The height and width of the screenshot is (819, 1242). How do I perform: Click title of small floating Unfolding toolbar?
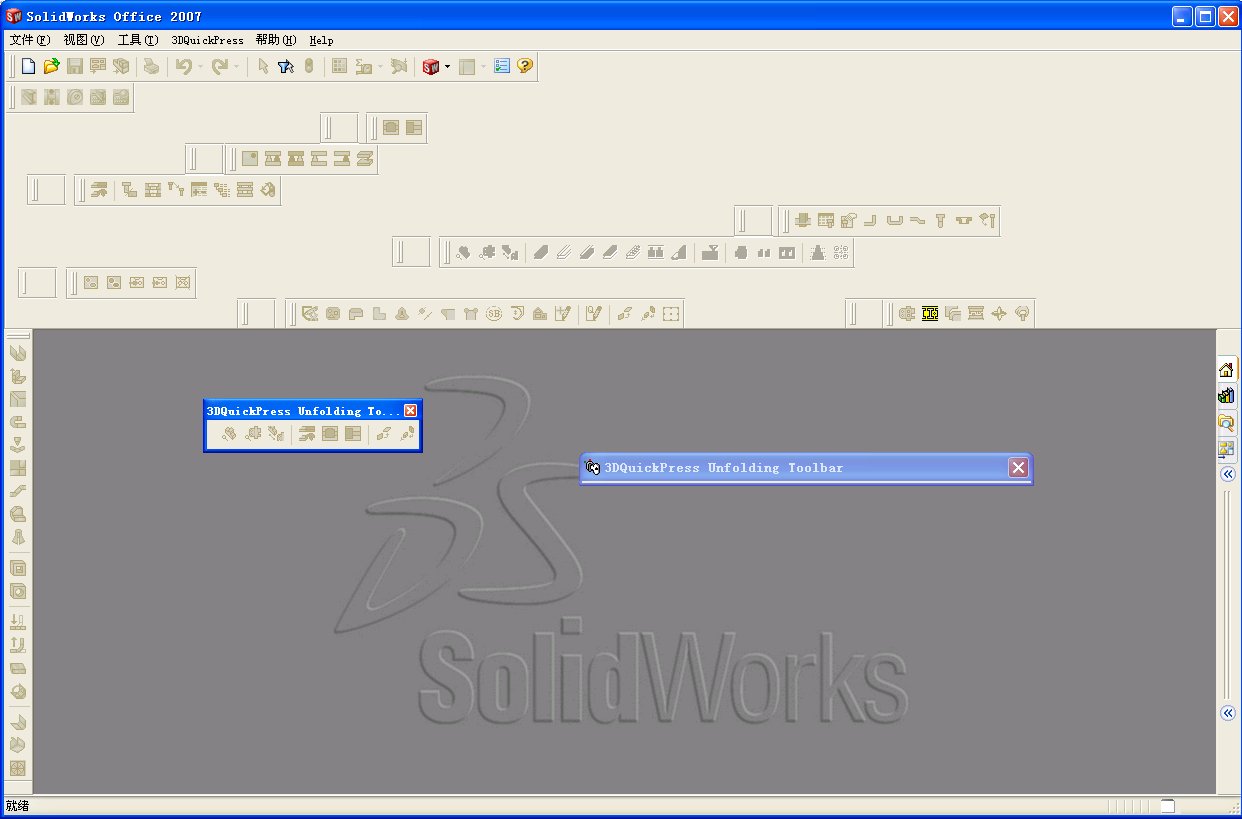tap(303, 411)
